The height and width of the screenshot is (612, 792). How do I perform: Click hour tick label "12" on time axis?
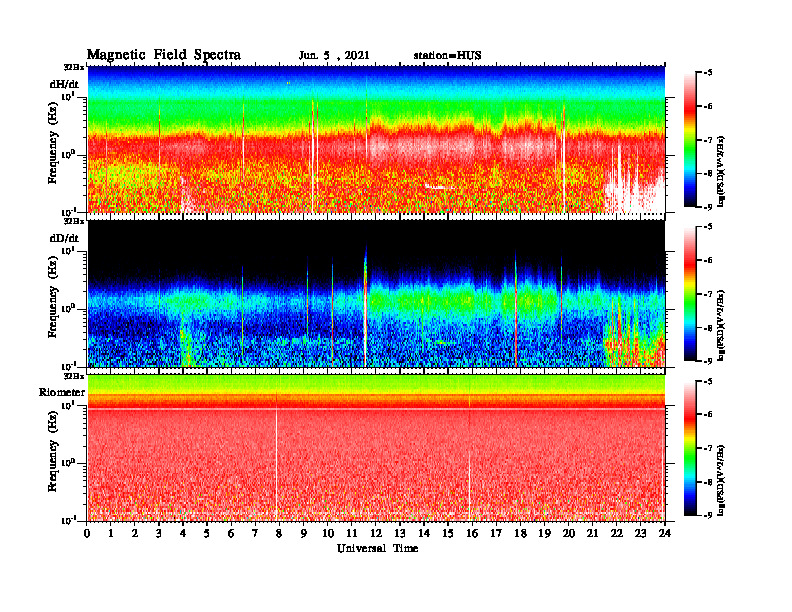[x=376, y=534]
